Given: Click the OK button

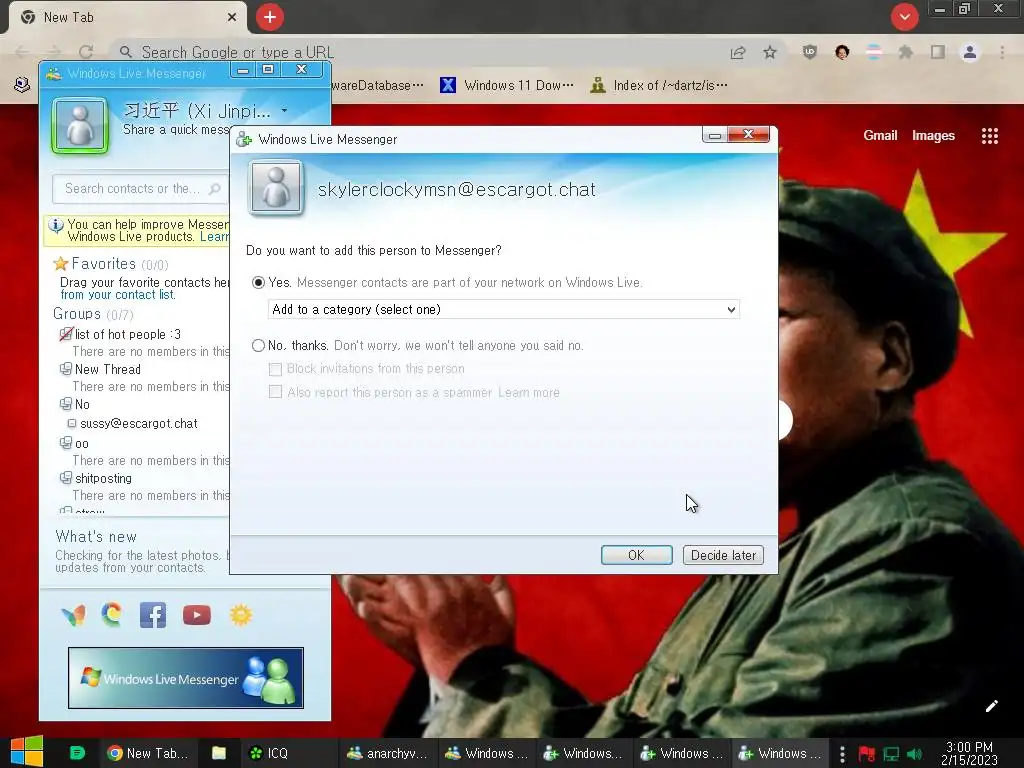Looking at the screenshot, I should pos(637,555).
